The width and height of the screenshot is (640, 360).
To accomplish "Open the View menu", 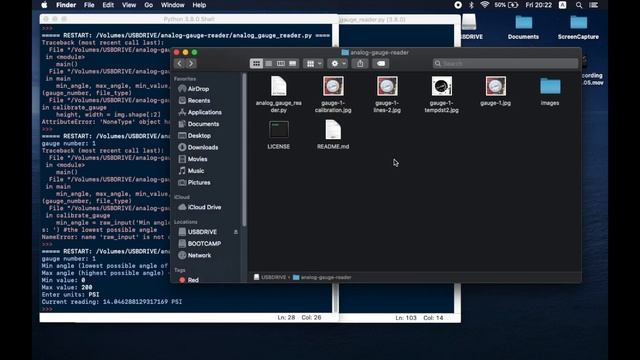I will (x=129, y=5).
